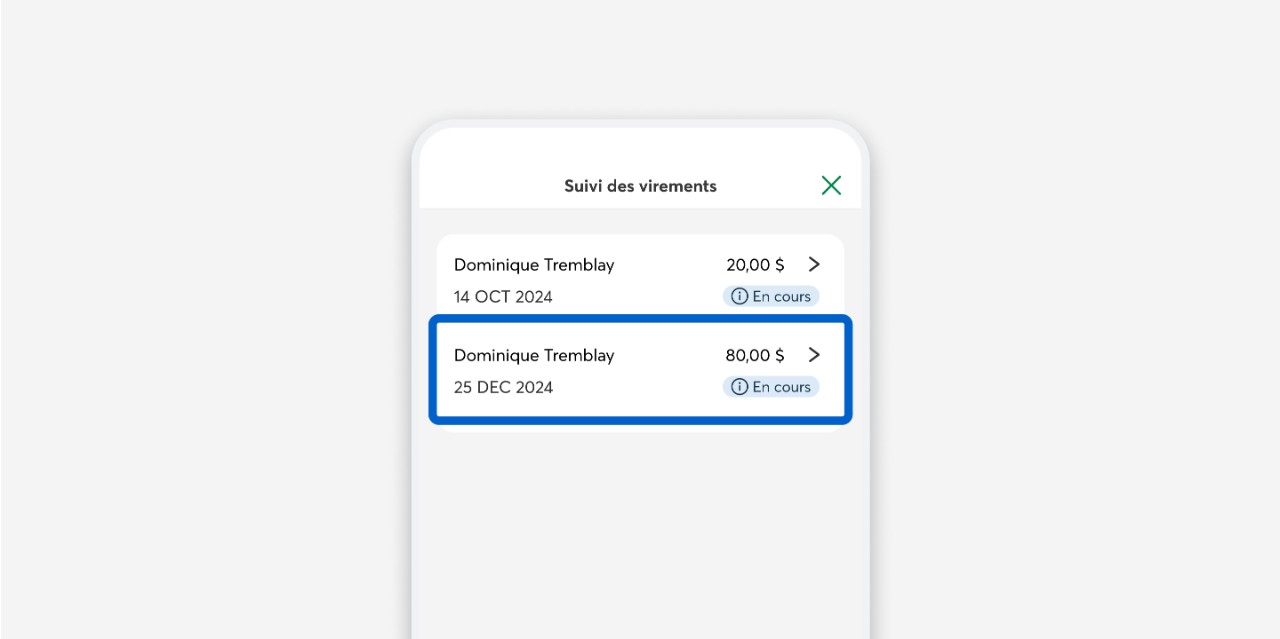Open the 20,00 $ transfer chevron

(814, 264)
